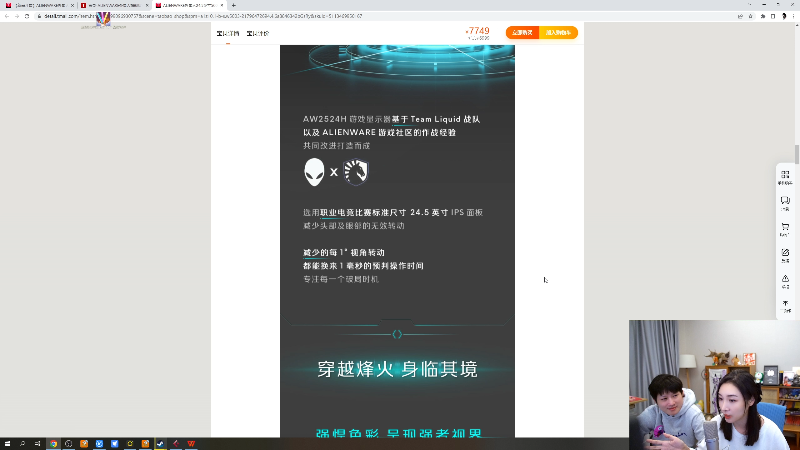Viewport: 800px width, 450px height.
Task: Click the red W WPS taskbar icon
Action: pyautogui.click(x=191, y=444)
